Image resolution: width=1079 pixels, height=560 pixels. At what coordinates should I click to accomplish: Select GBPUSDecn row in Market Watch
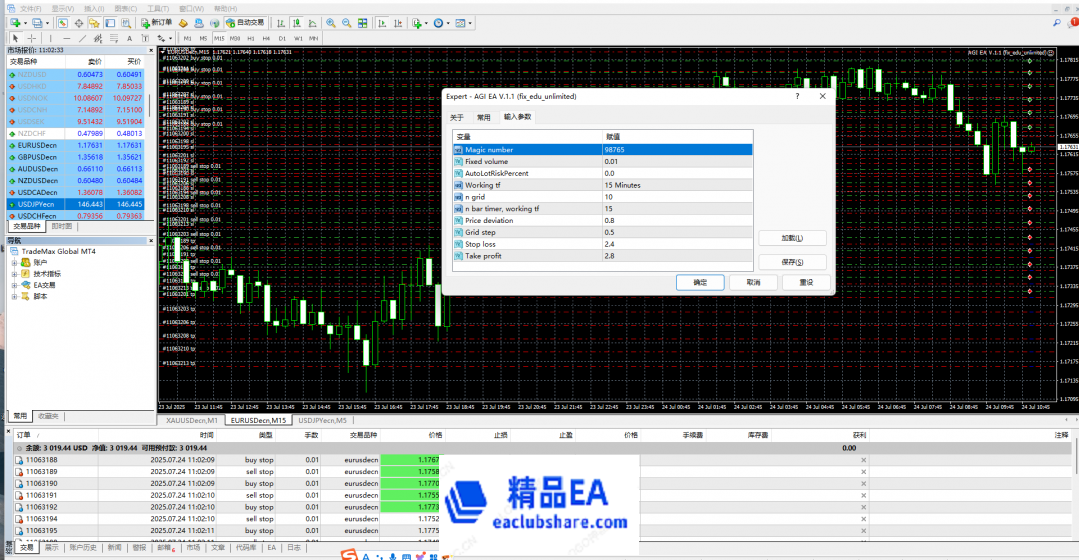tap(76, 157)
